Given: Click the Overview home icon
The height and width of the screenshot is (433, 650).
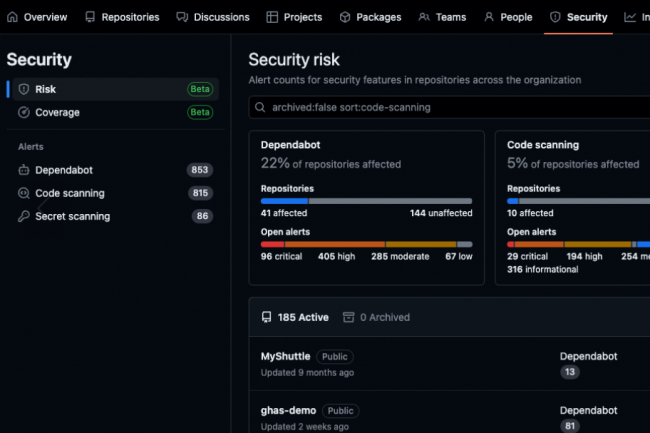Looking at the screenshot, I should [x=13, y=17].
